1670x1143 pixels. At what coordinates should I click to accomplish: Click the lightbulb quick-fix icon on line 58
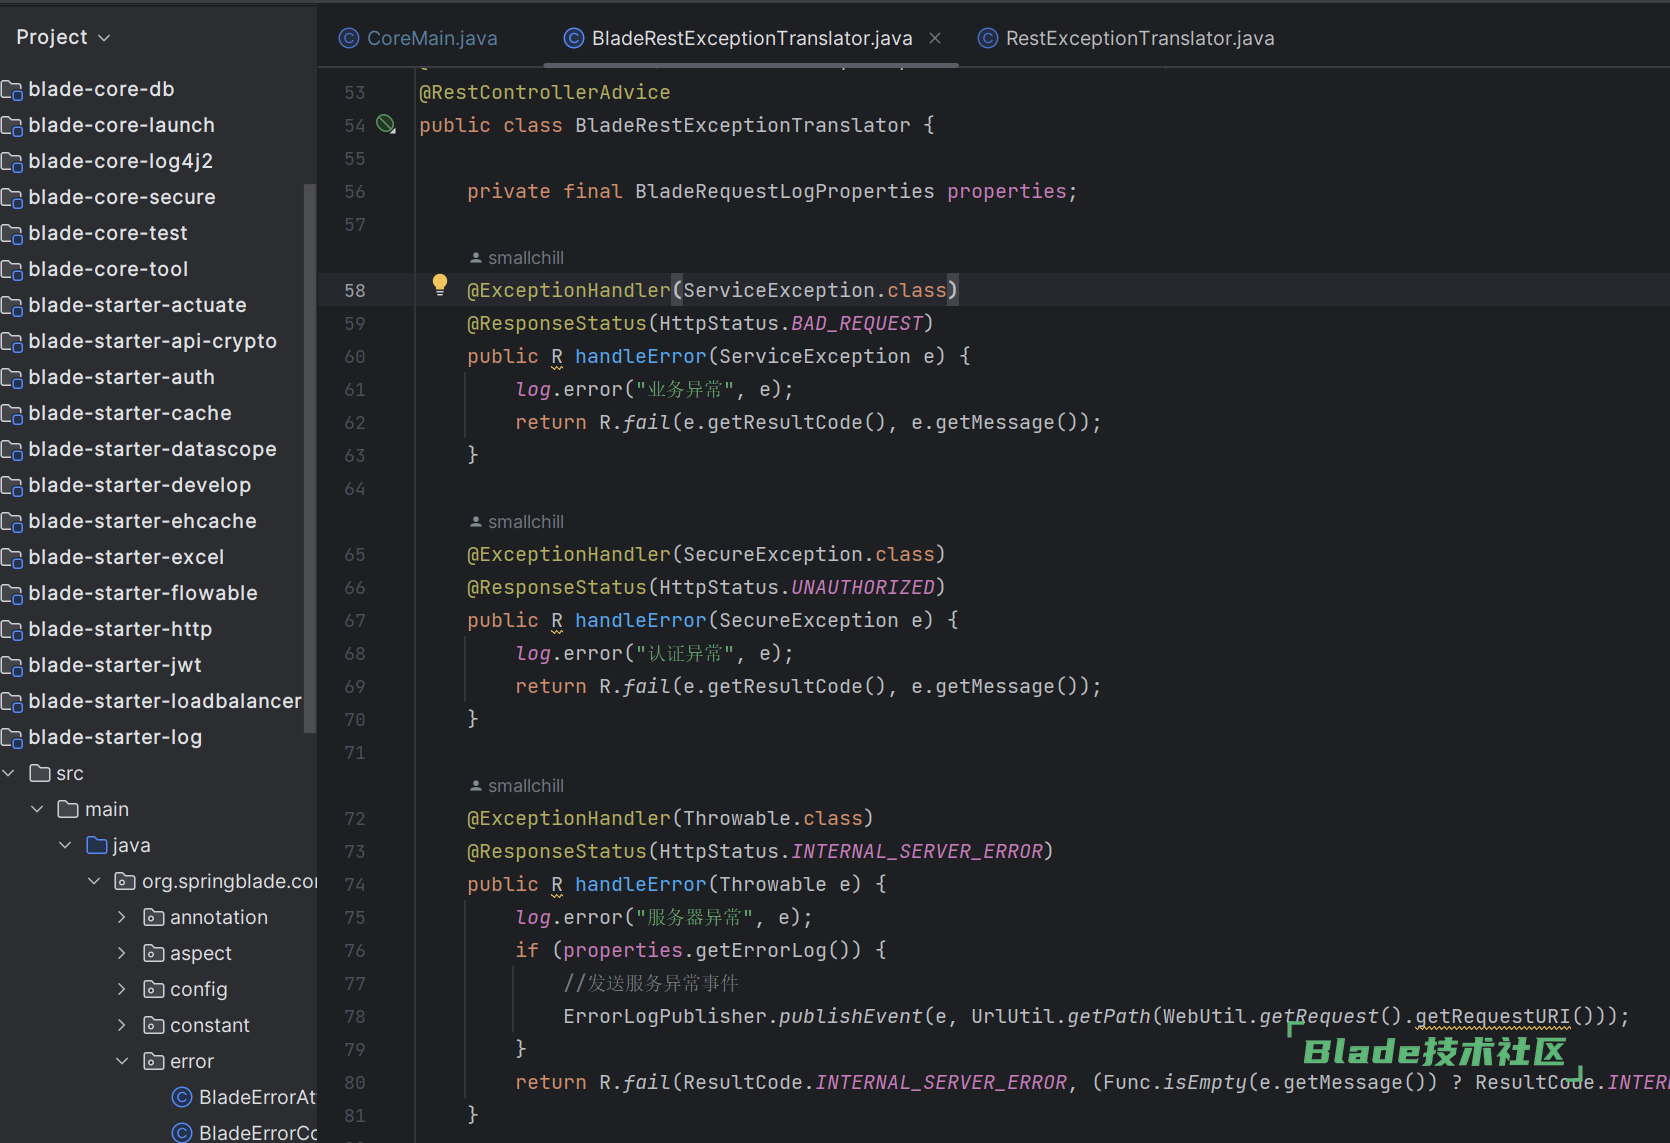pos(440,286)
